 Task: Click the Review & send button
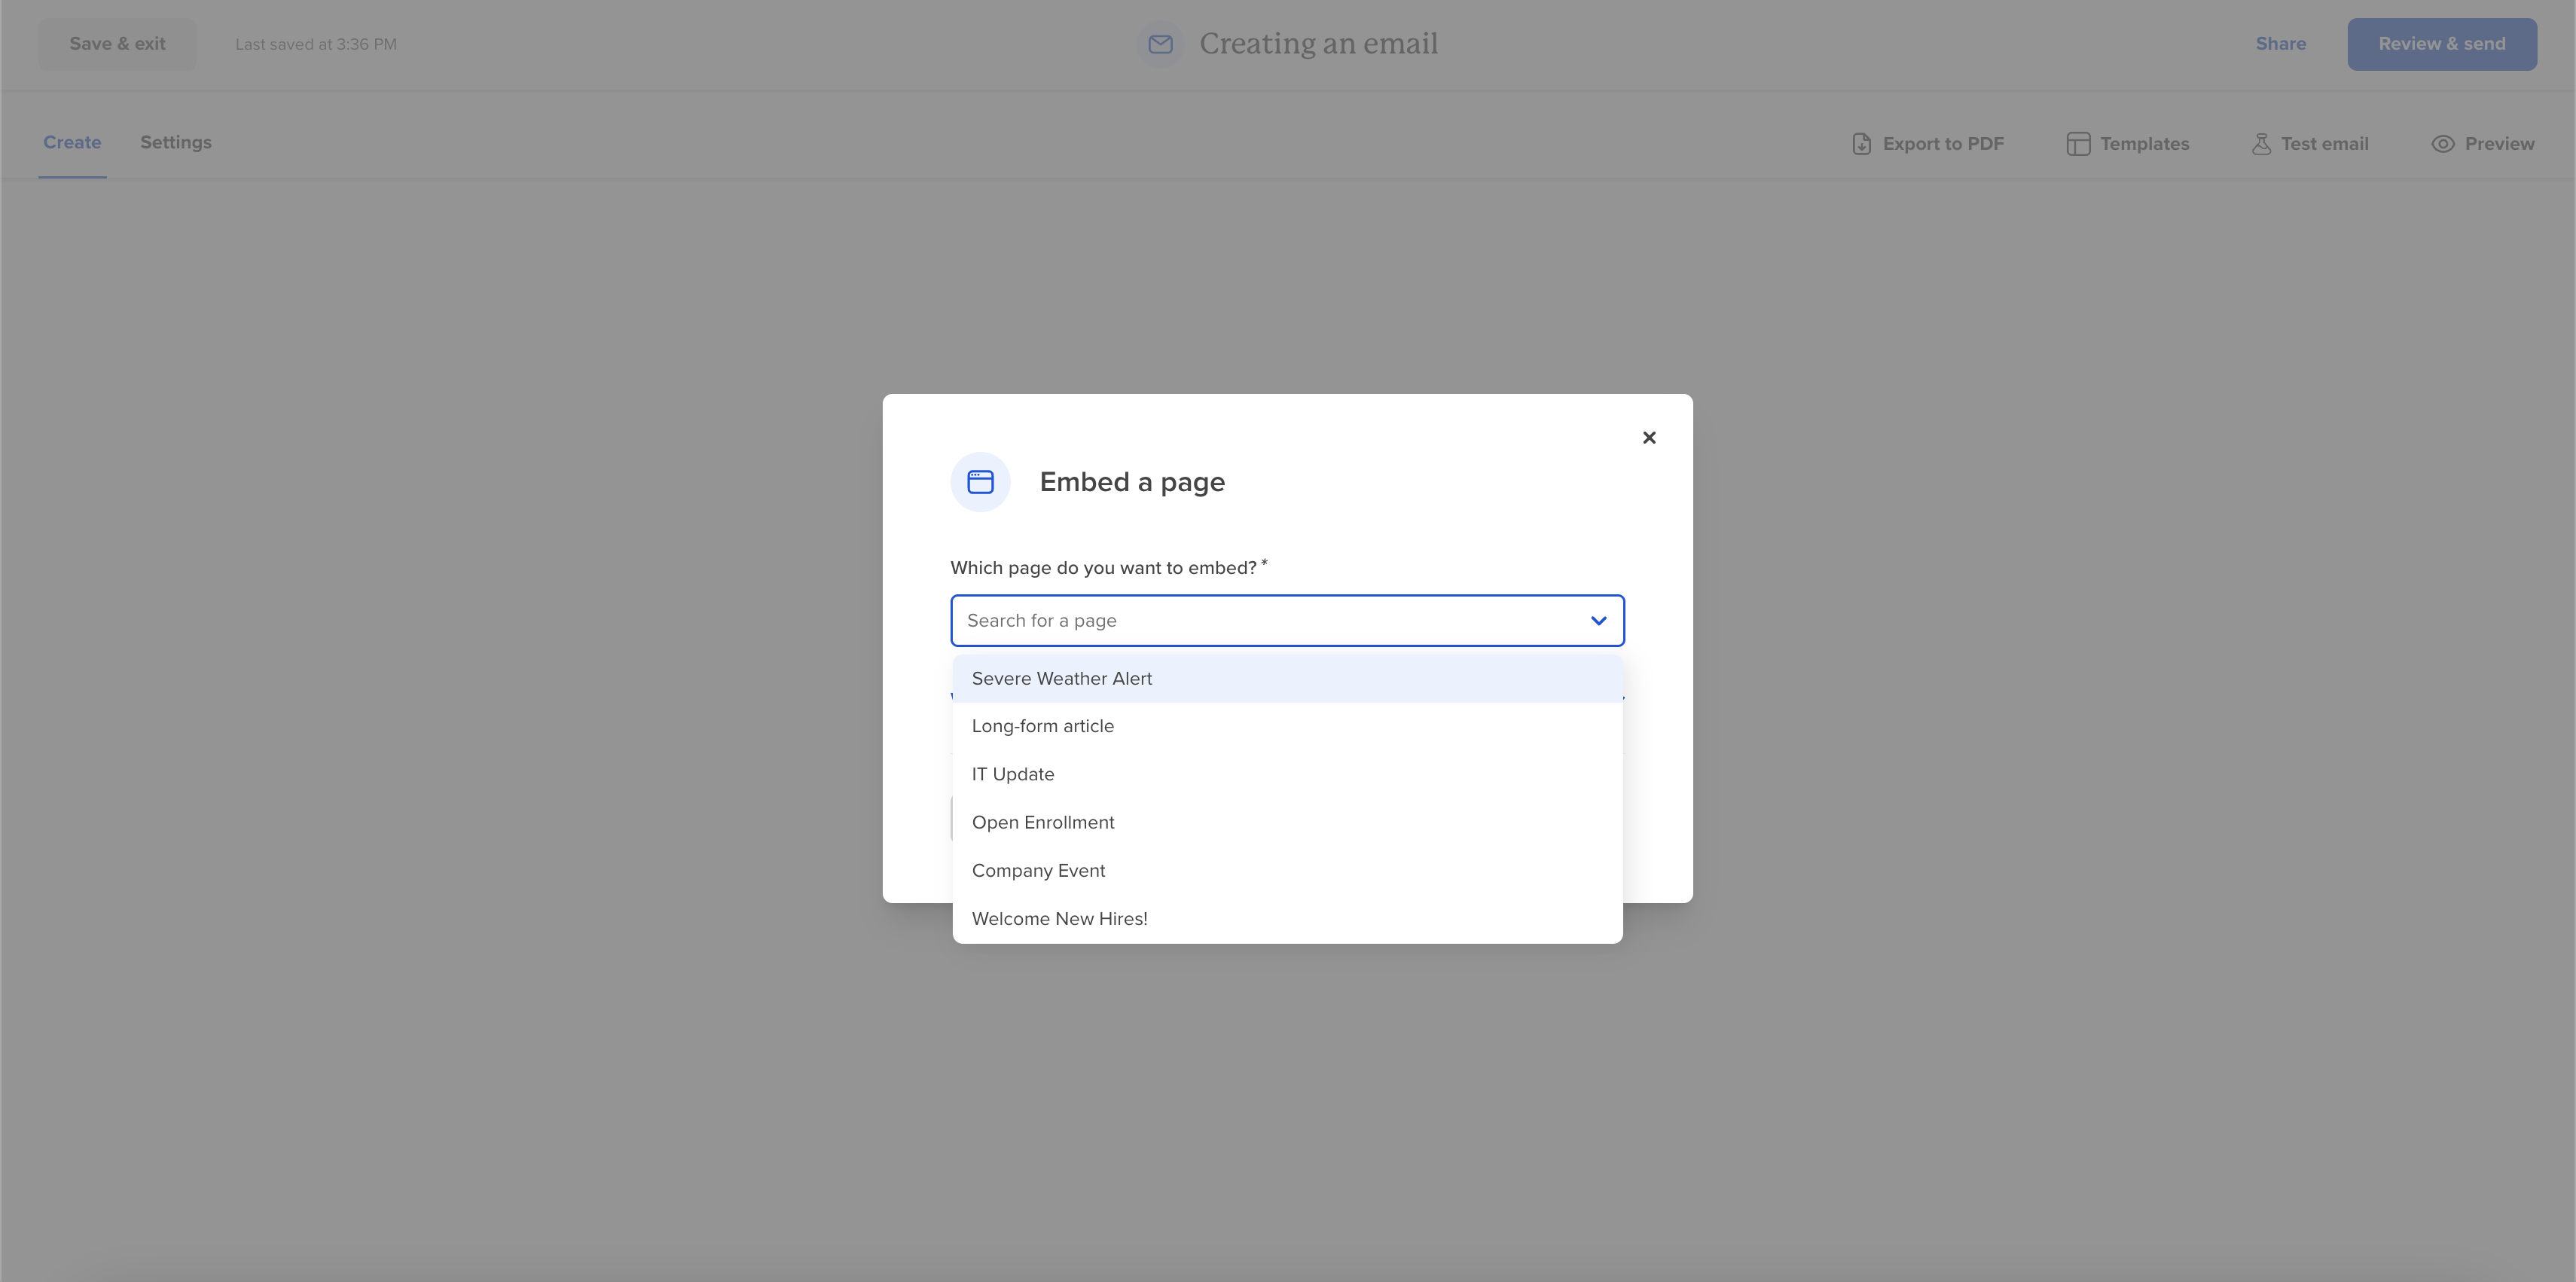(2441, 44)
